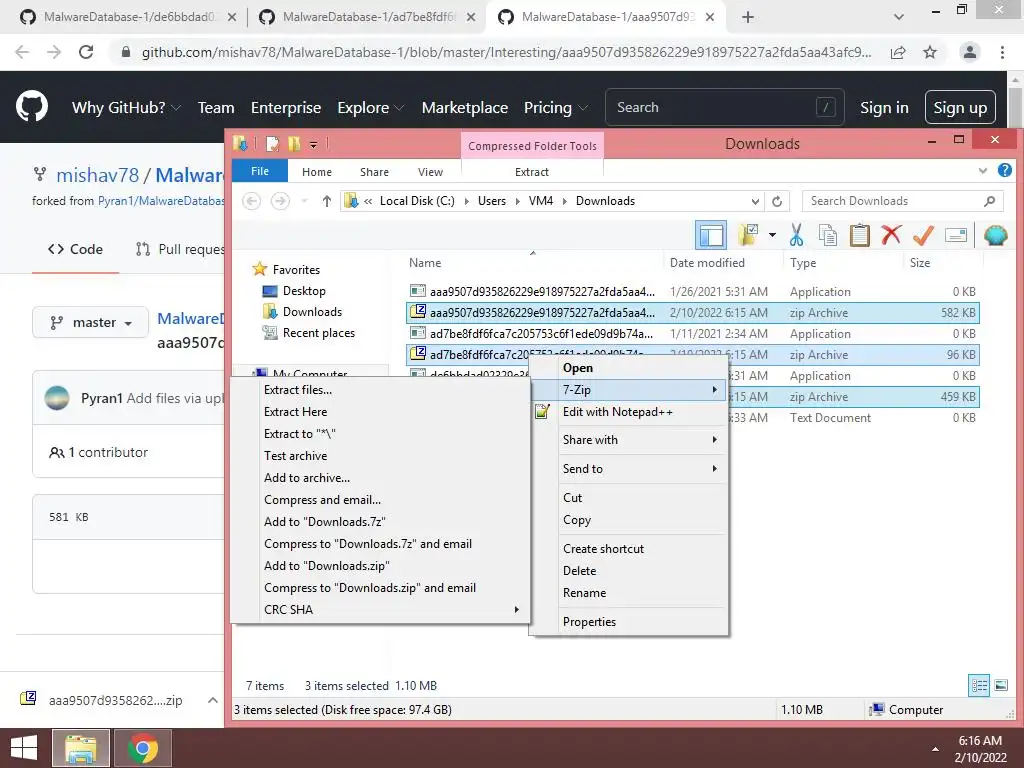The width and height of the screenshot is (1024, 768).
Task: Click the red X Delete icon in Explorer toolbar
Action: (x=891, y=235)
